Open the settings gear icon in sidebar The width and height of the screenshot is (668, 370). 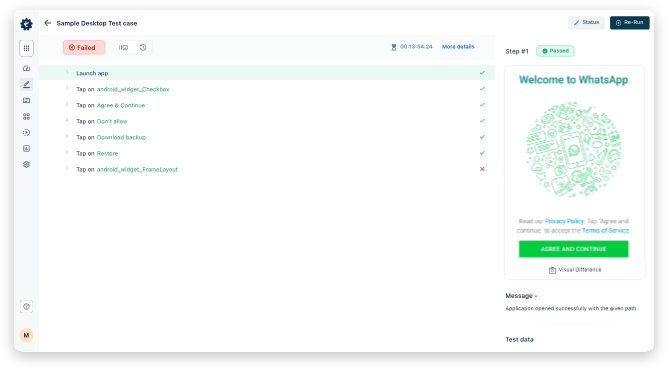click(x=26, y=164)
